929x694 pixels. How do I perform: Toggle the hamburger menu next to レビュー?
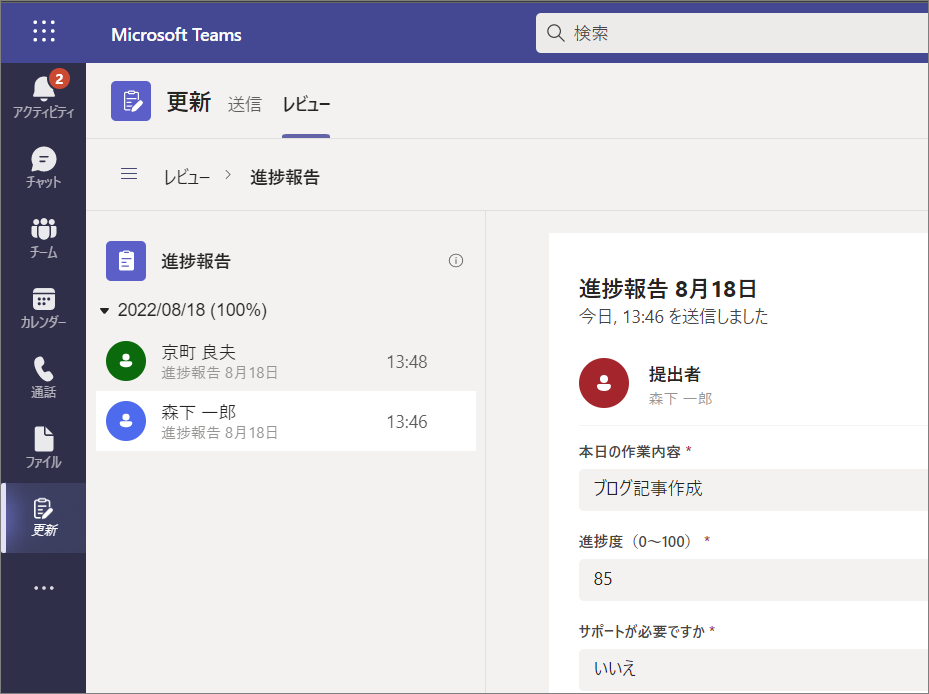click(129, 174)
